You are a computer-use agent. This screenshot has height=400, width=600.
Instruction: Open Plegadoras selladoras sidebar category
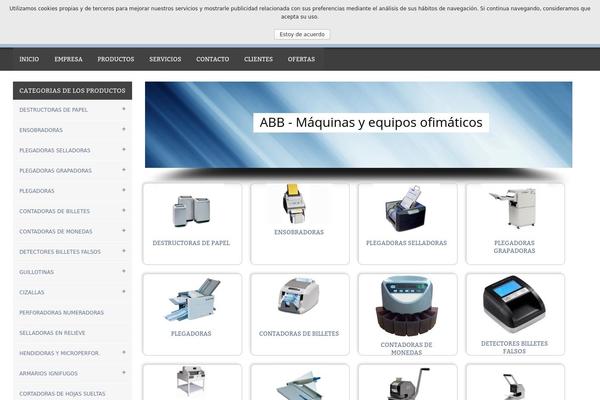click(55, 150)
